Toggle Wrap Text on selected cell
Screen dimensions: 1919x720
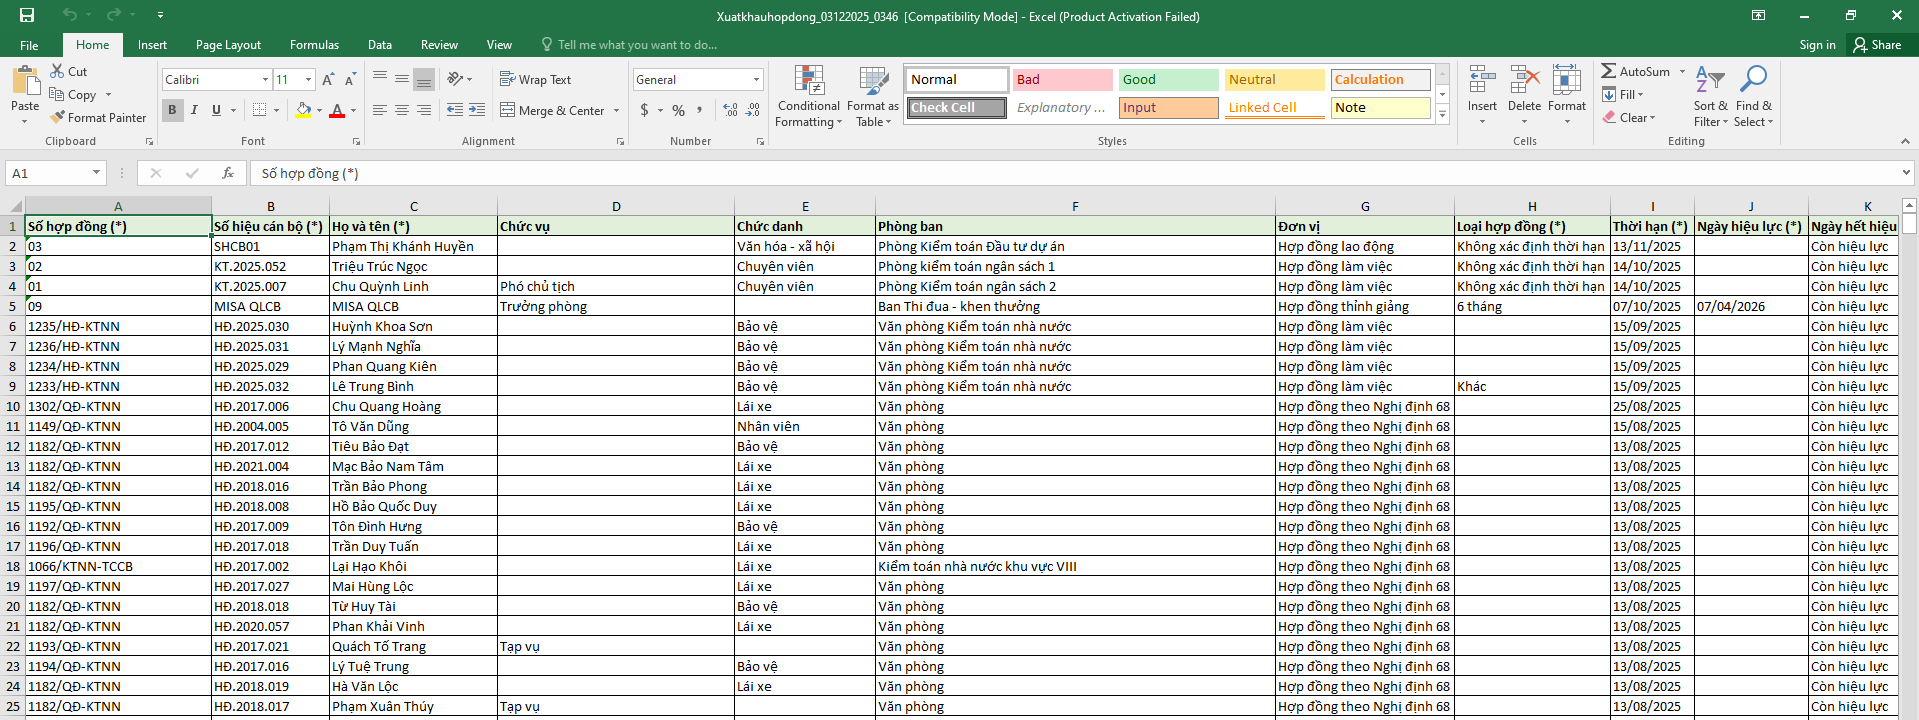(536, 80)
